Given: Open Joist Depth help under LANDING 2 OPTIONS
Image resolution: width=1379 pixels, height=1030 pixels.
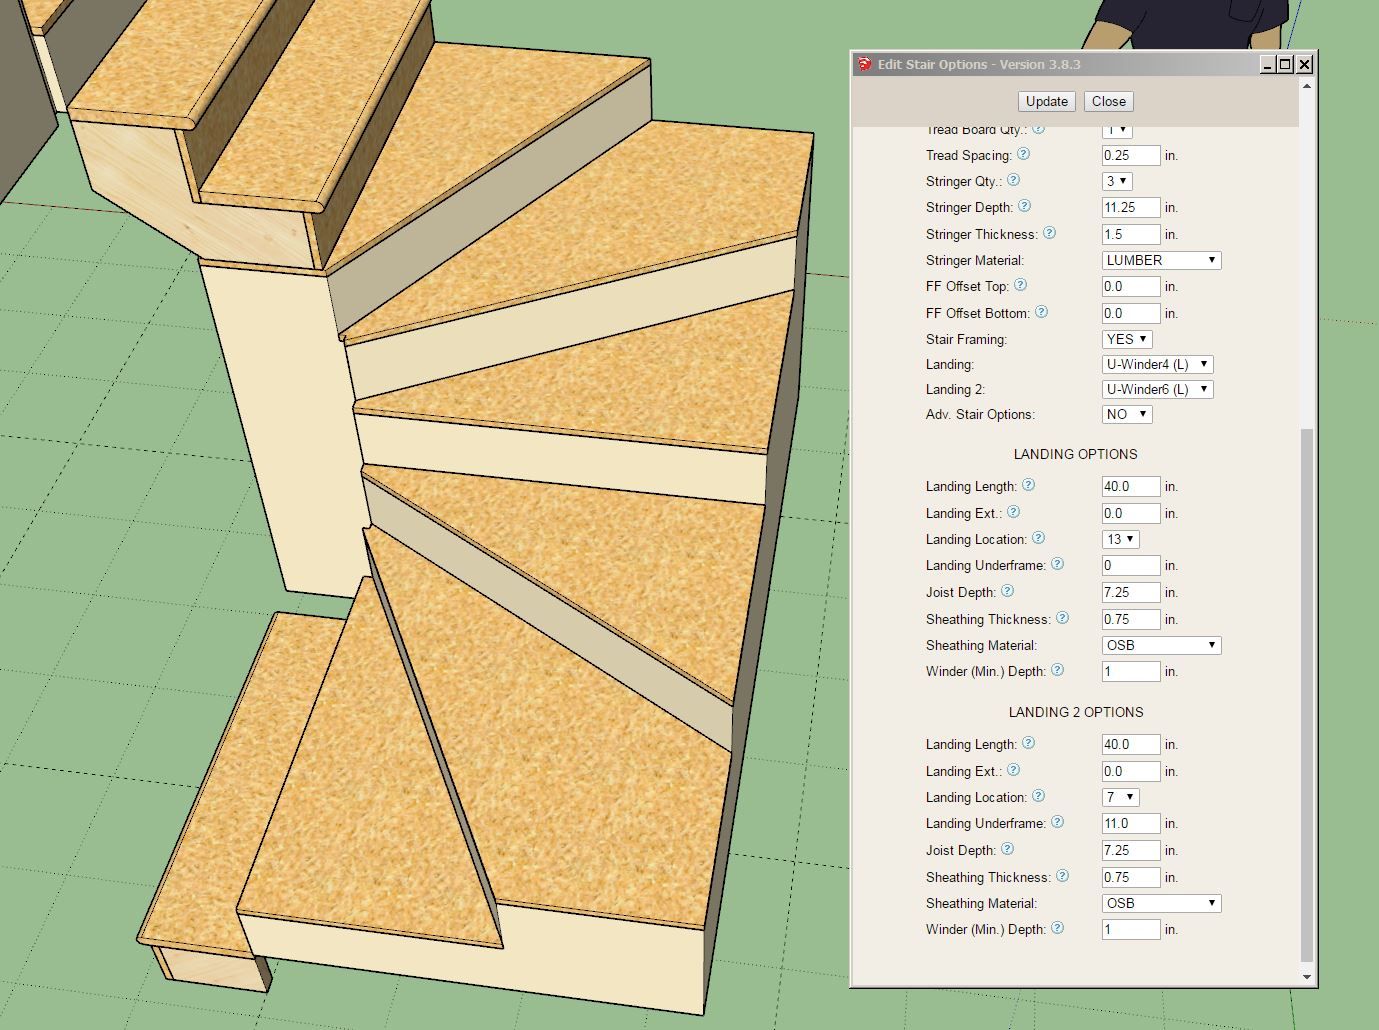Looking at the screenshot, I should [1007, 849].
